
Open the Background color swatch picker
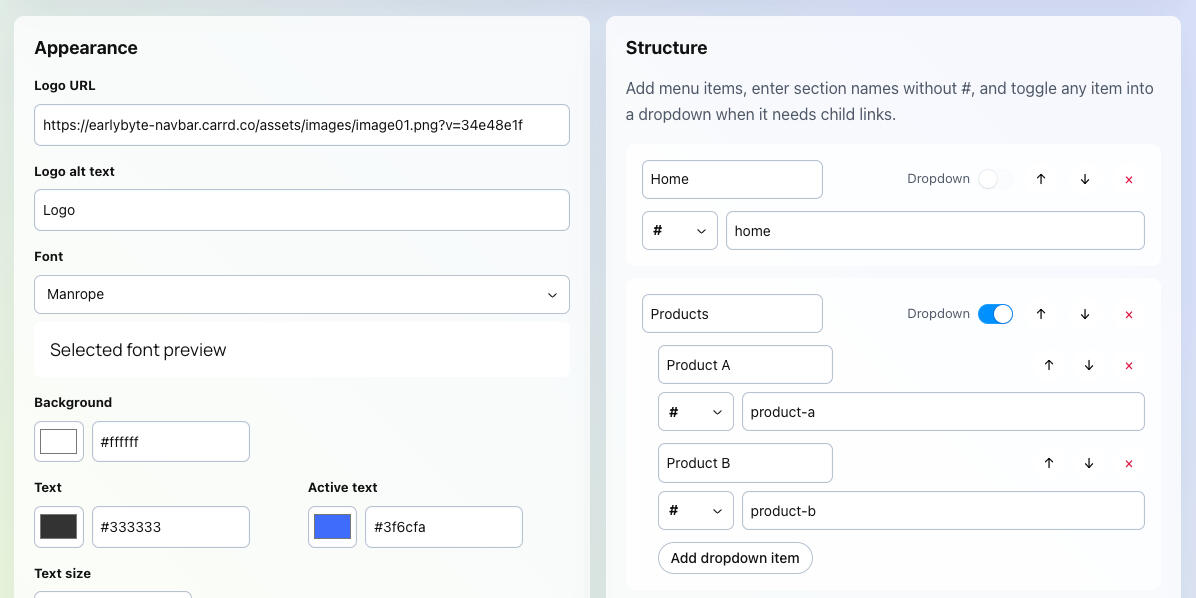coord(59,442)
